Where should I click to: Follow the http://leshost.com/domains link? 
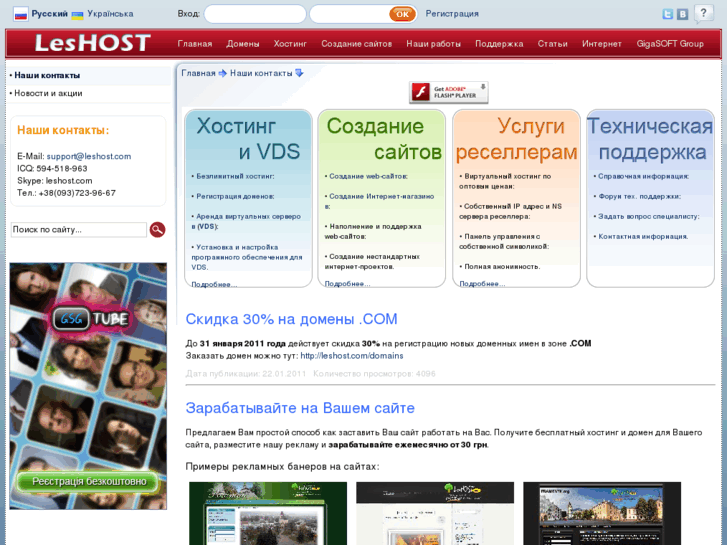[x=352, y=356]
